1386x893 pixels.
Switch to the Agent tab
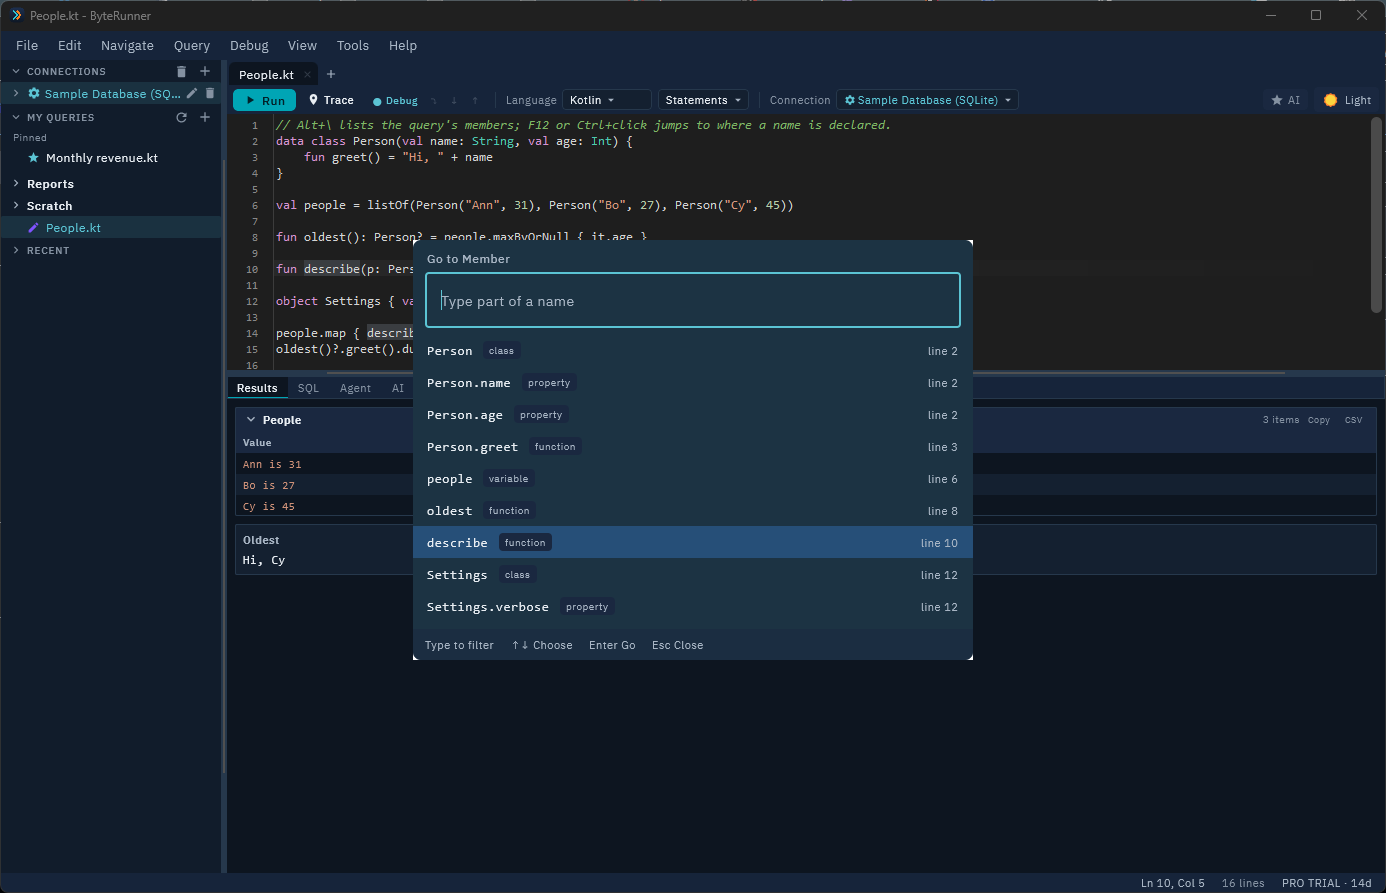pyautogui.click(x=355, y=388)
